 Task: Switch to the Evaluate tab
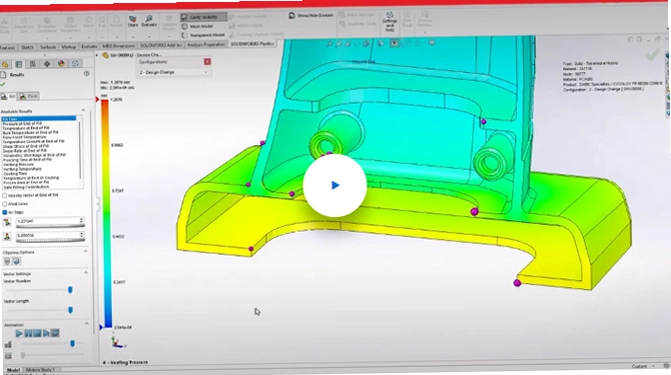coord(89,47)
